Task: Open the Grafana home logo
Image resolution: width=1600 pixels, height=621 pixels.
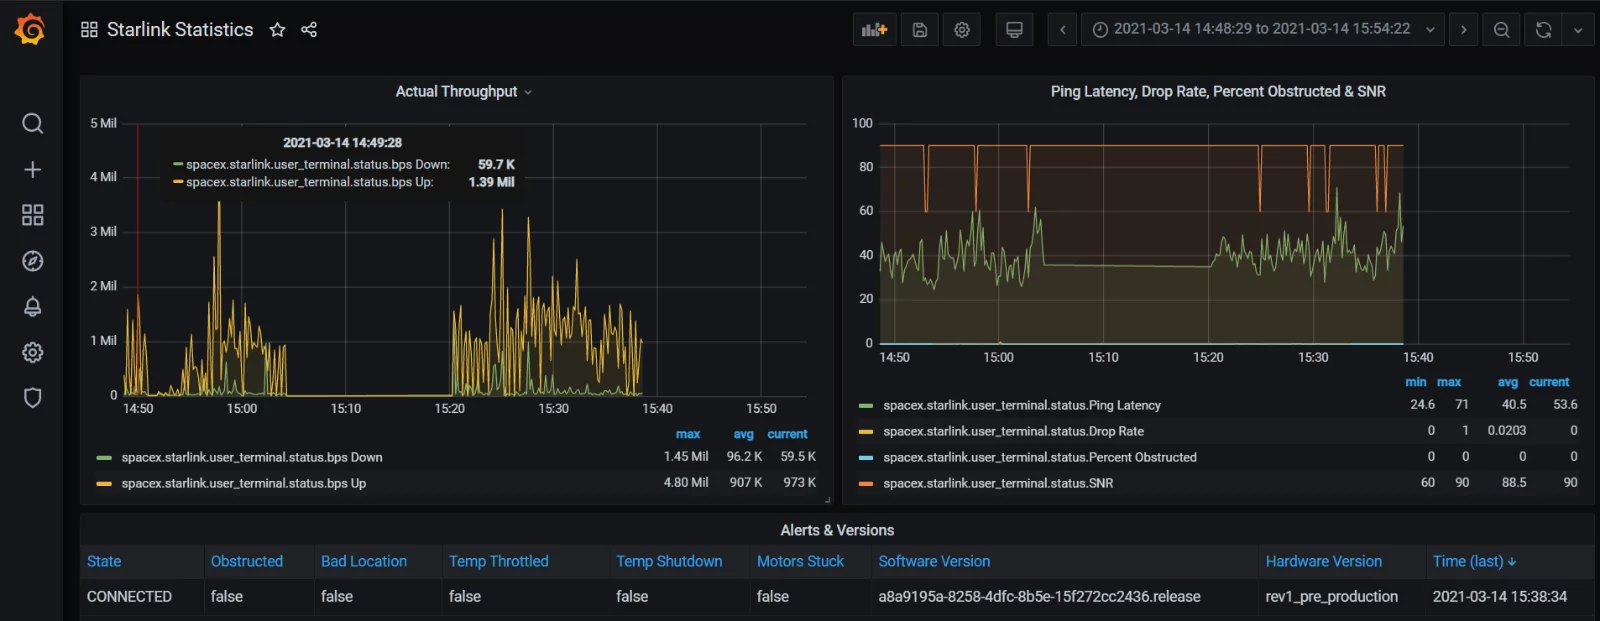Action: coord(30,29)
